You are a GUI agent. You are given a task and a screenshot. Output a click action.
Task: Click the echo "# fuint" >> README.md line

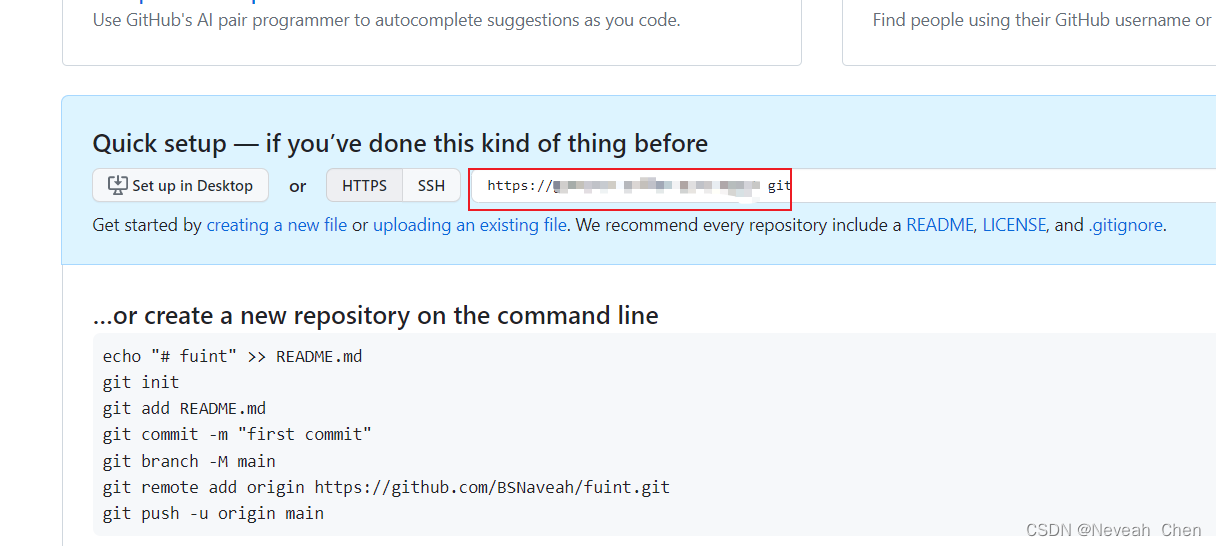coord(232,356)
